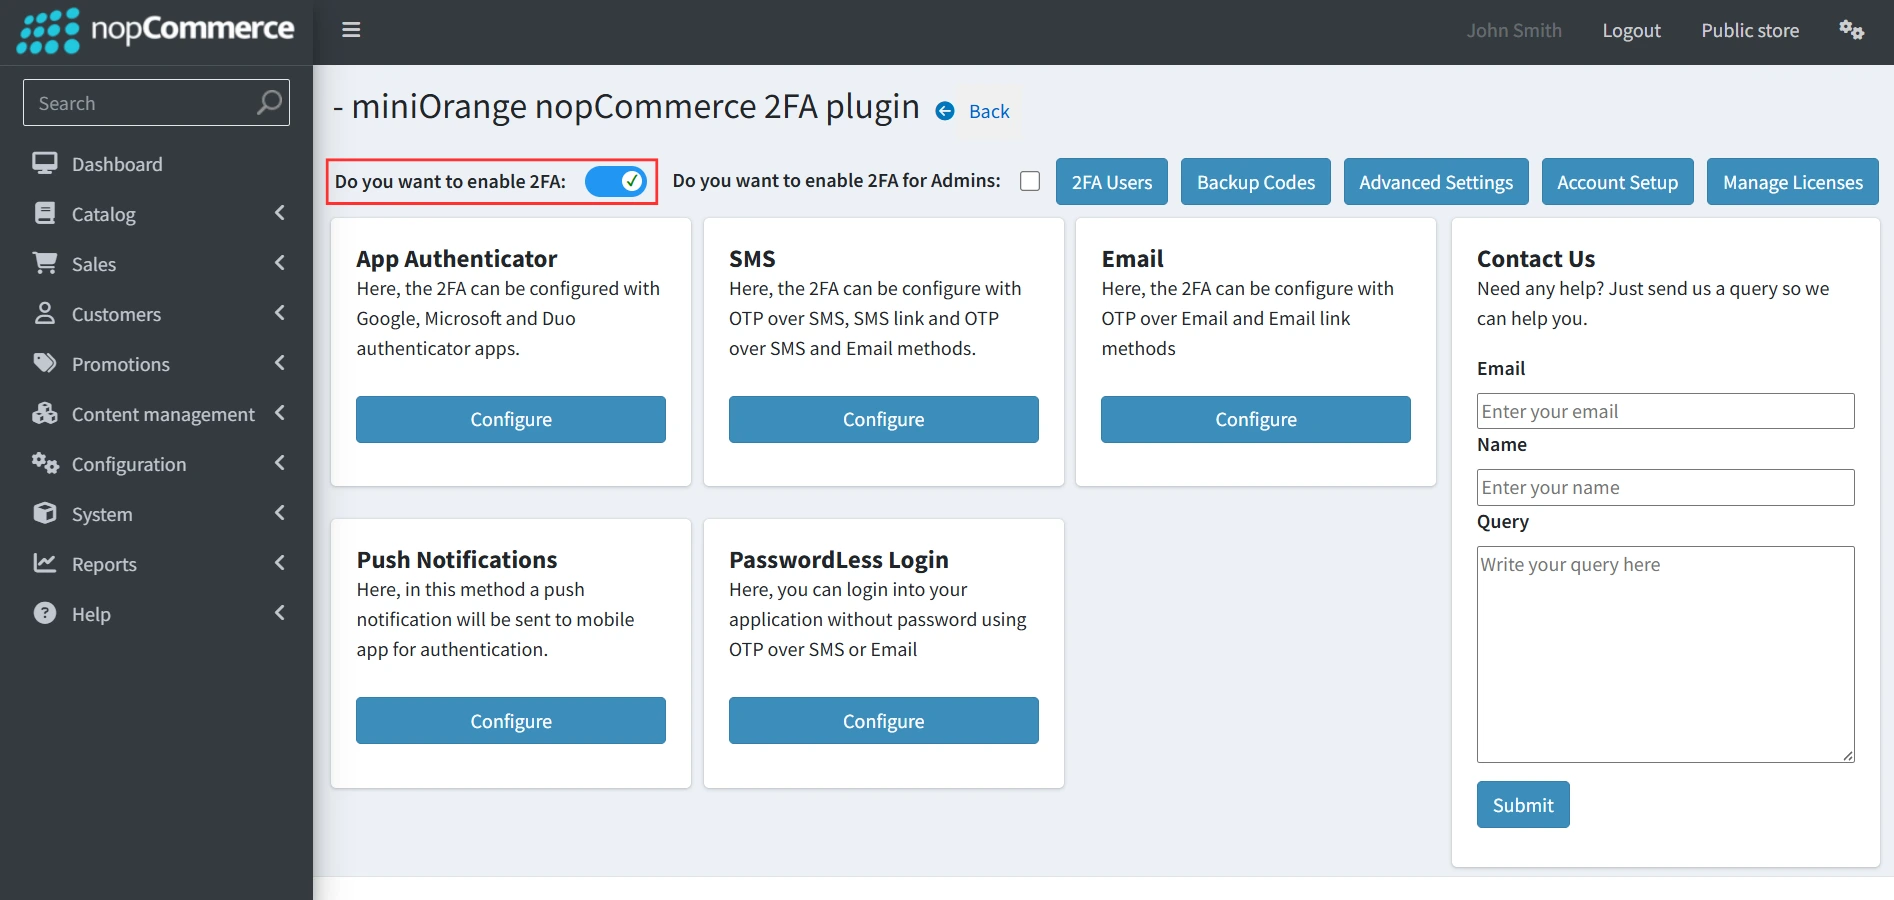Click the Back link next to the title
This screenshot has width=1894, height=900.
986,111
